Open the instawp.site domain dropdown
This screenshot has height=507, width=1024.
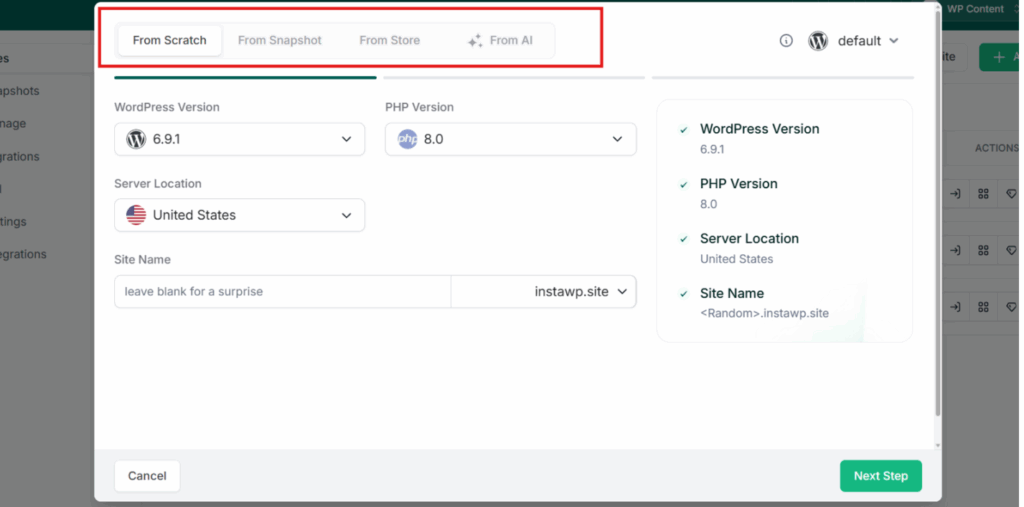(x=543, y=291)
